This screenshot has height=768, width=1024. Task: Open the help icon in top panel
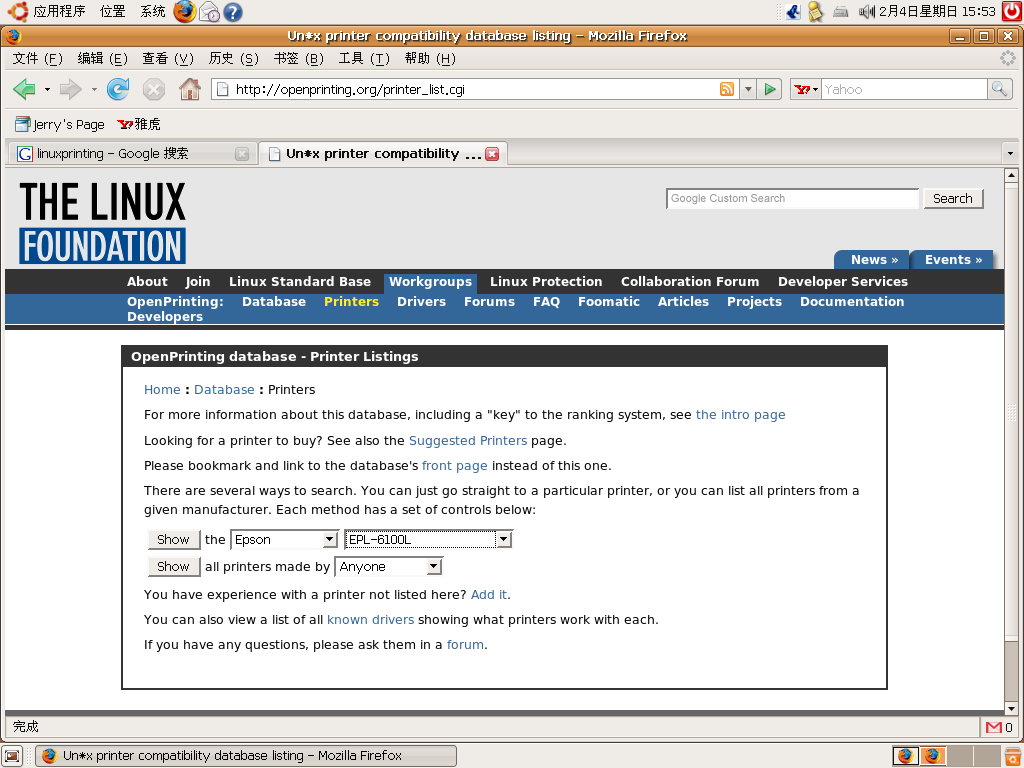coord(232,12)
